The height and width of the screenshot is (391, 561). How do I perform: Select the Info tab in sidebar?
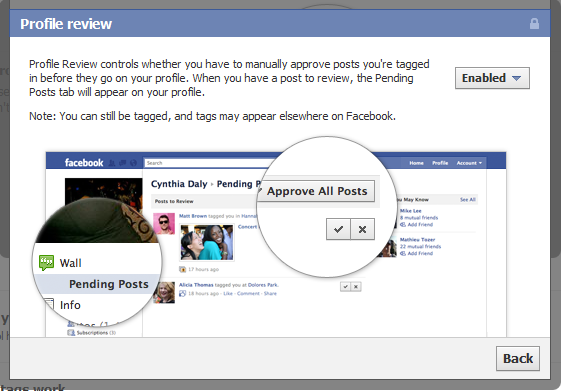coord(70,305)
